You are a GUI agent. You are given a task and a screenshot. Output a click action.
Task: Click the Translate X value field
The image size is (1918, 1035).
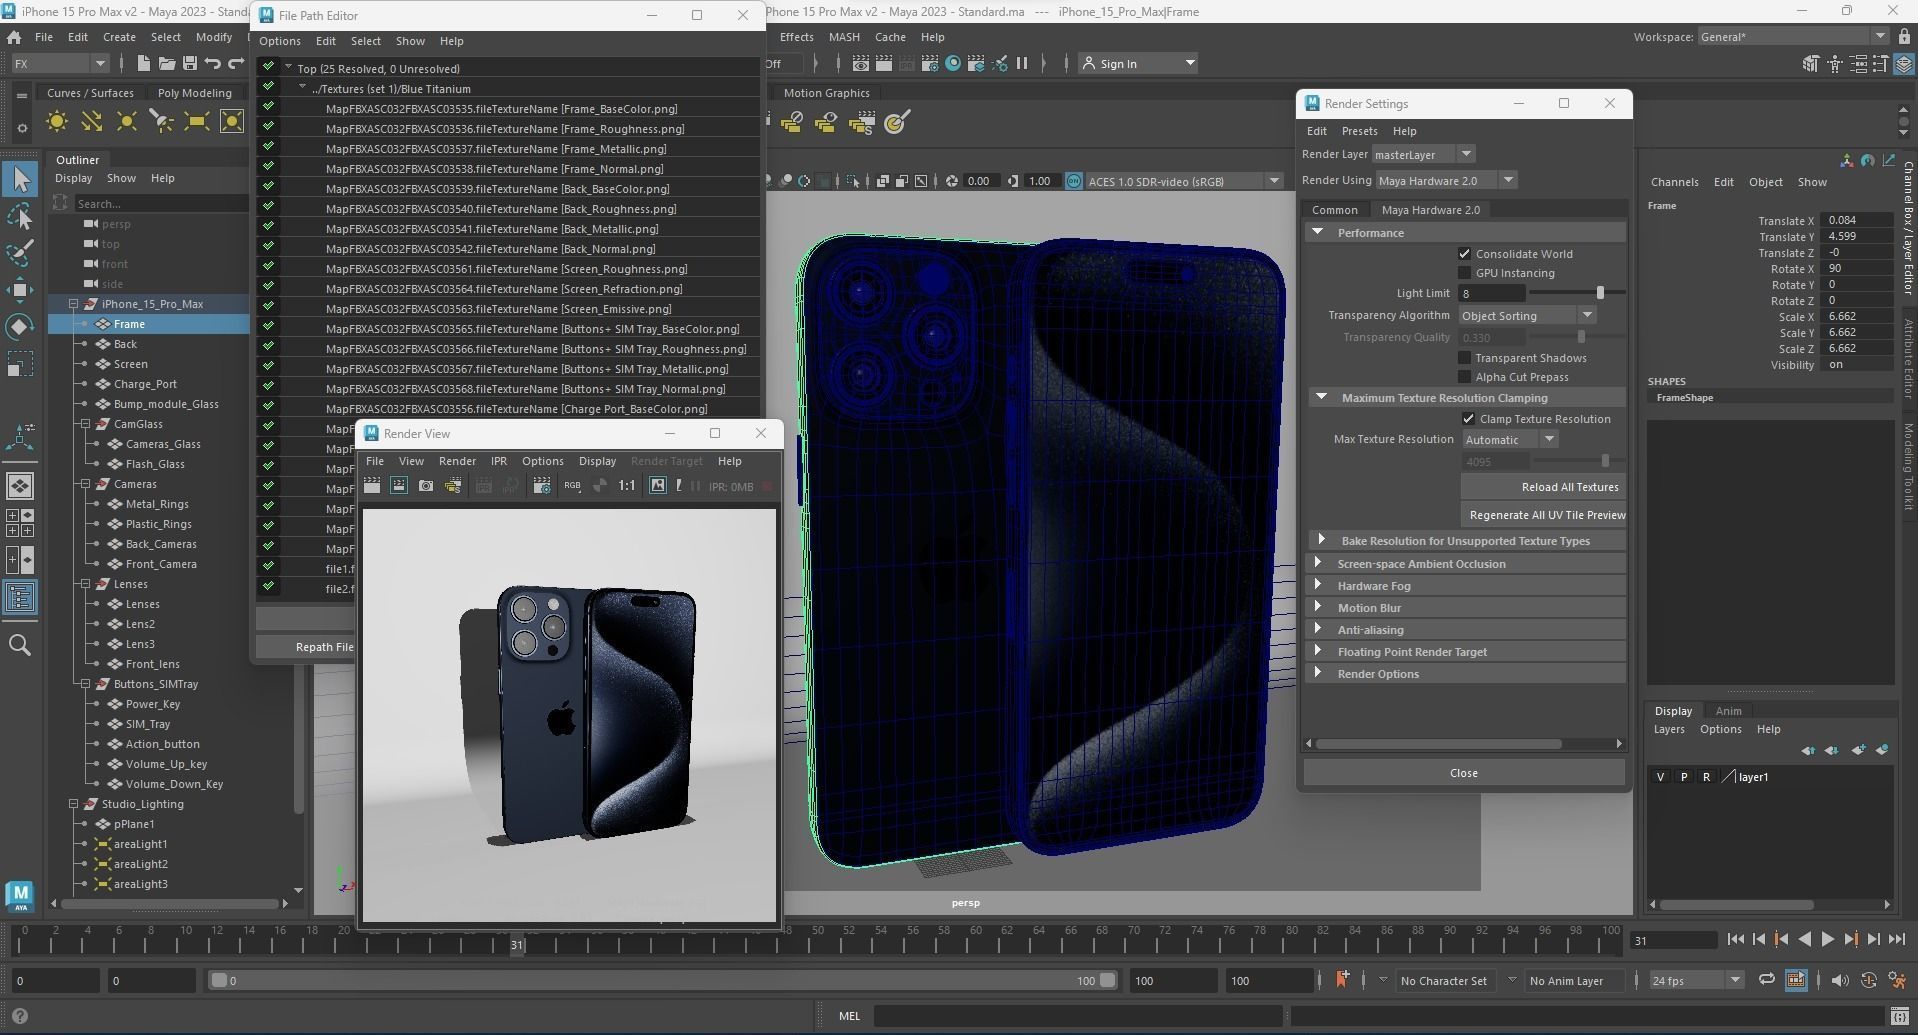pos(1858,220)
